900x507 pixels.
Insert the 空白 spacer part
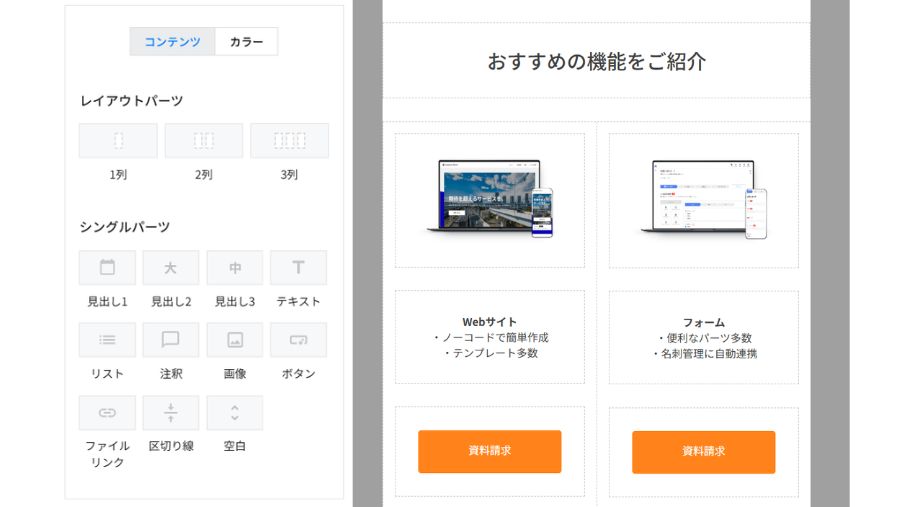[235, 413]
